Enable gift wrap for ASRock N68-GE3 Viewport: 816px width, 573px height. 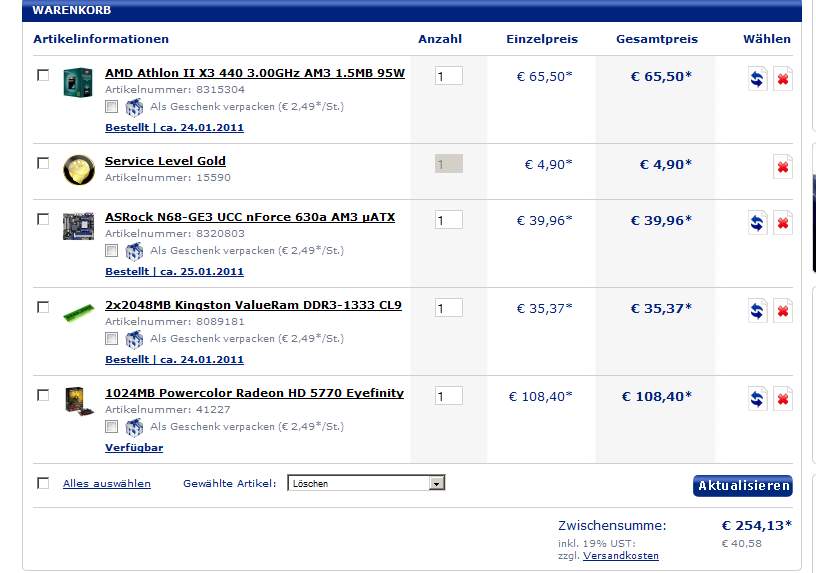112,251
